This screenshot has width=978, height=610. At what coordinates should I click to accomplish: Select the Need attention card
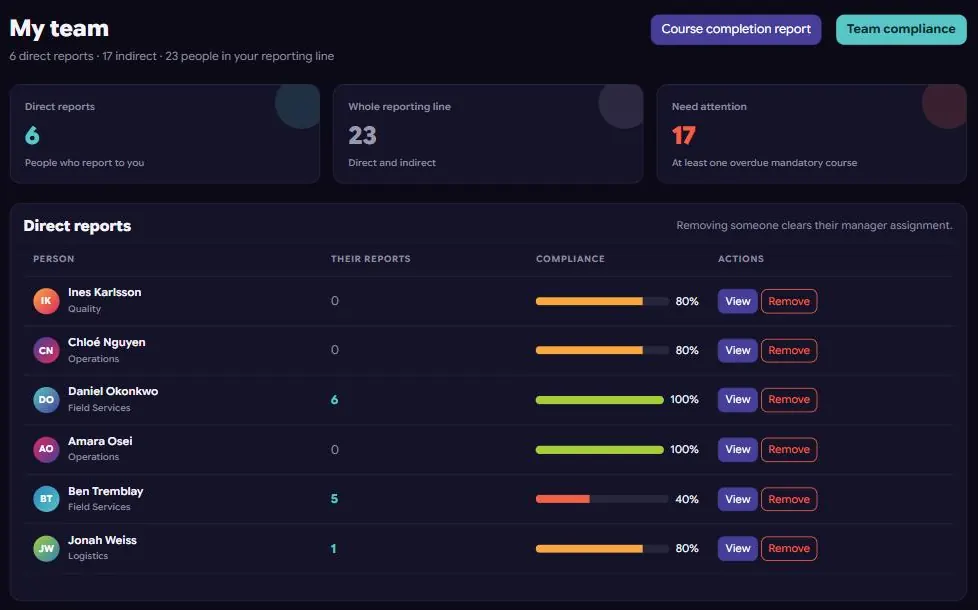811,134
